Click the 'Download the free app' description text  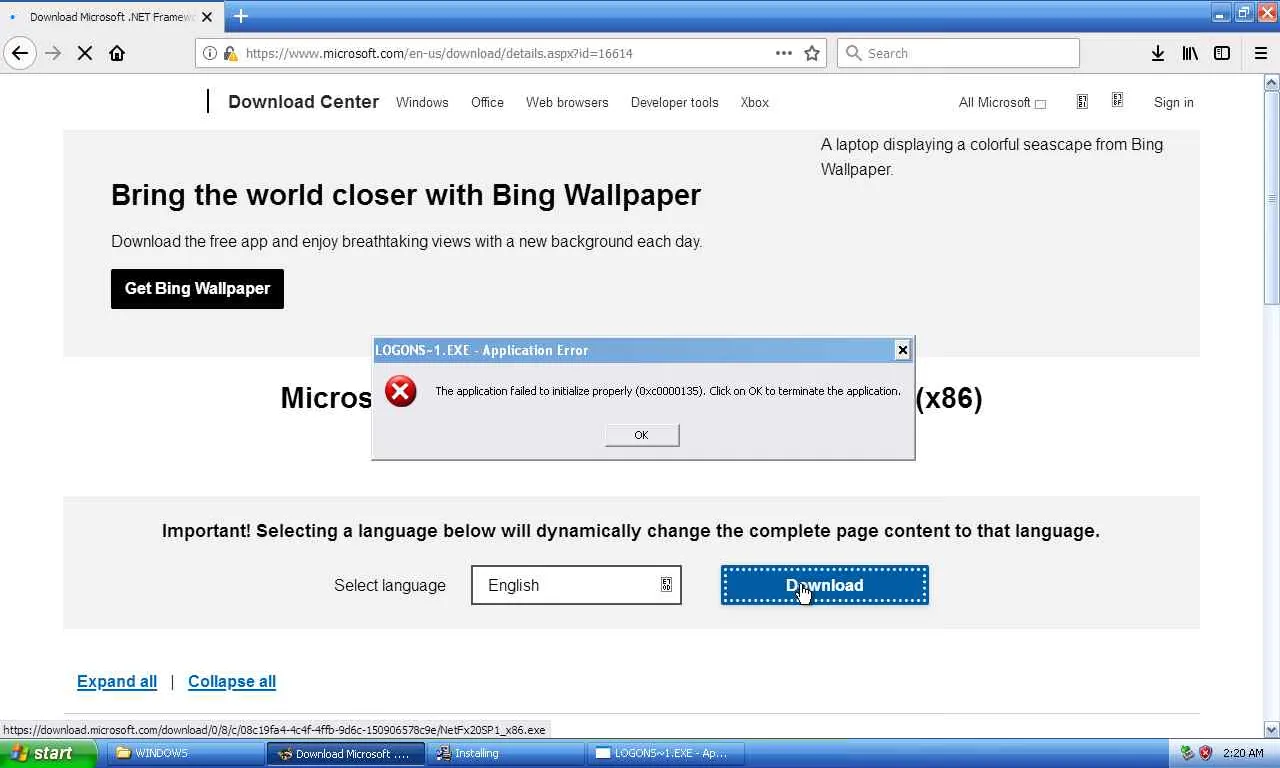(x=407, y=241)
